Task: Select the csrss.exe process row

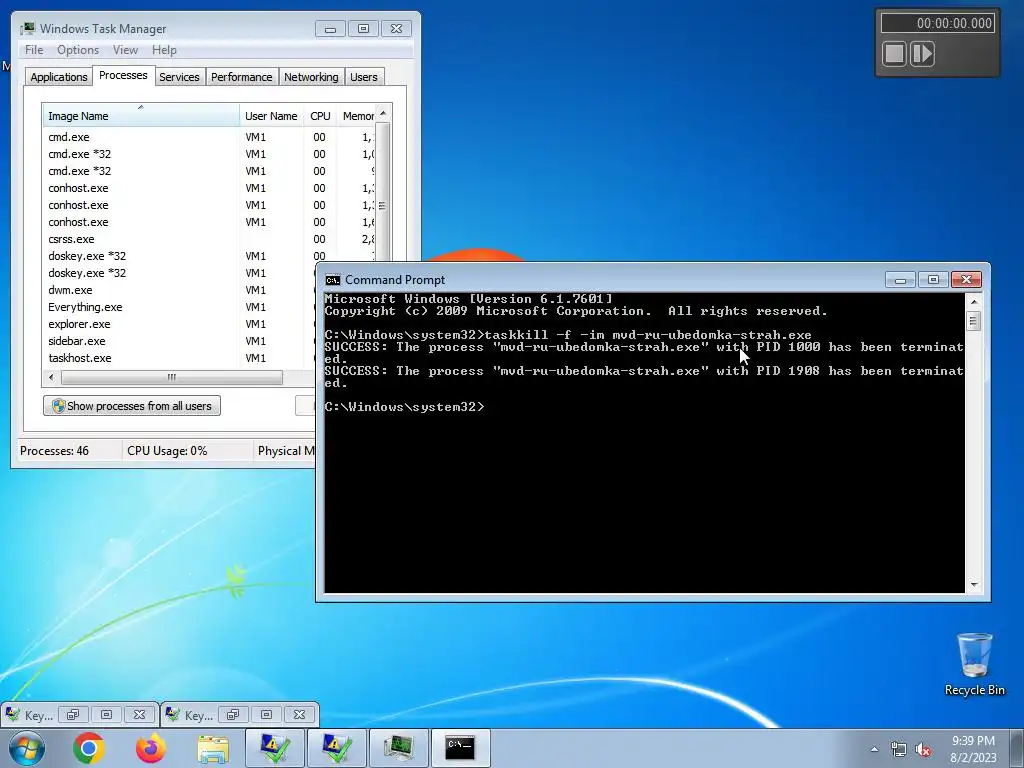Action: tap(209, 239)
